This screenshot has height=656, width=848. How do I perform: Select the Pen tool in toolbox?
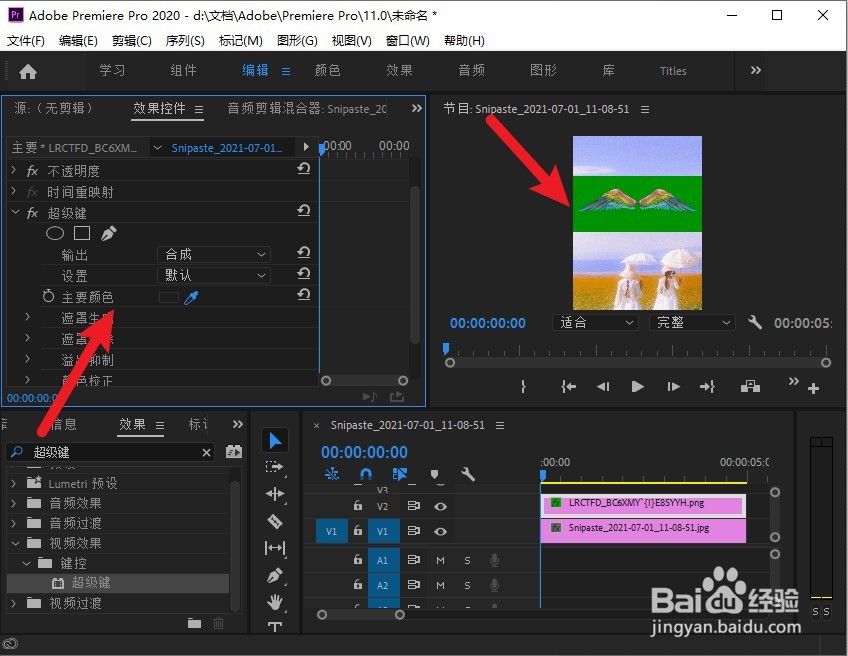[x=275, y=575]
